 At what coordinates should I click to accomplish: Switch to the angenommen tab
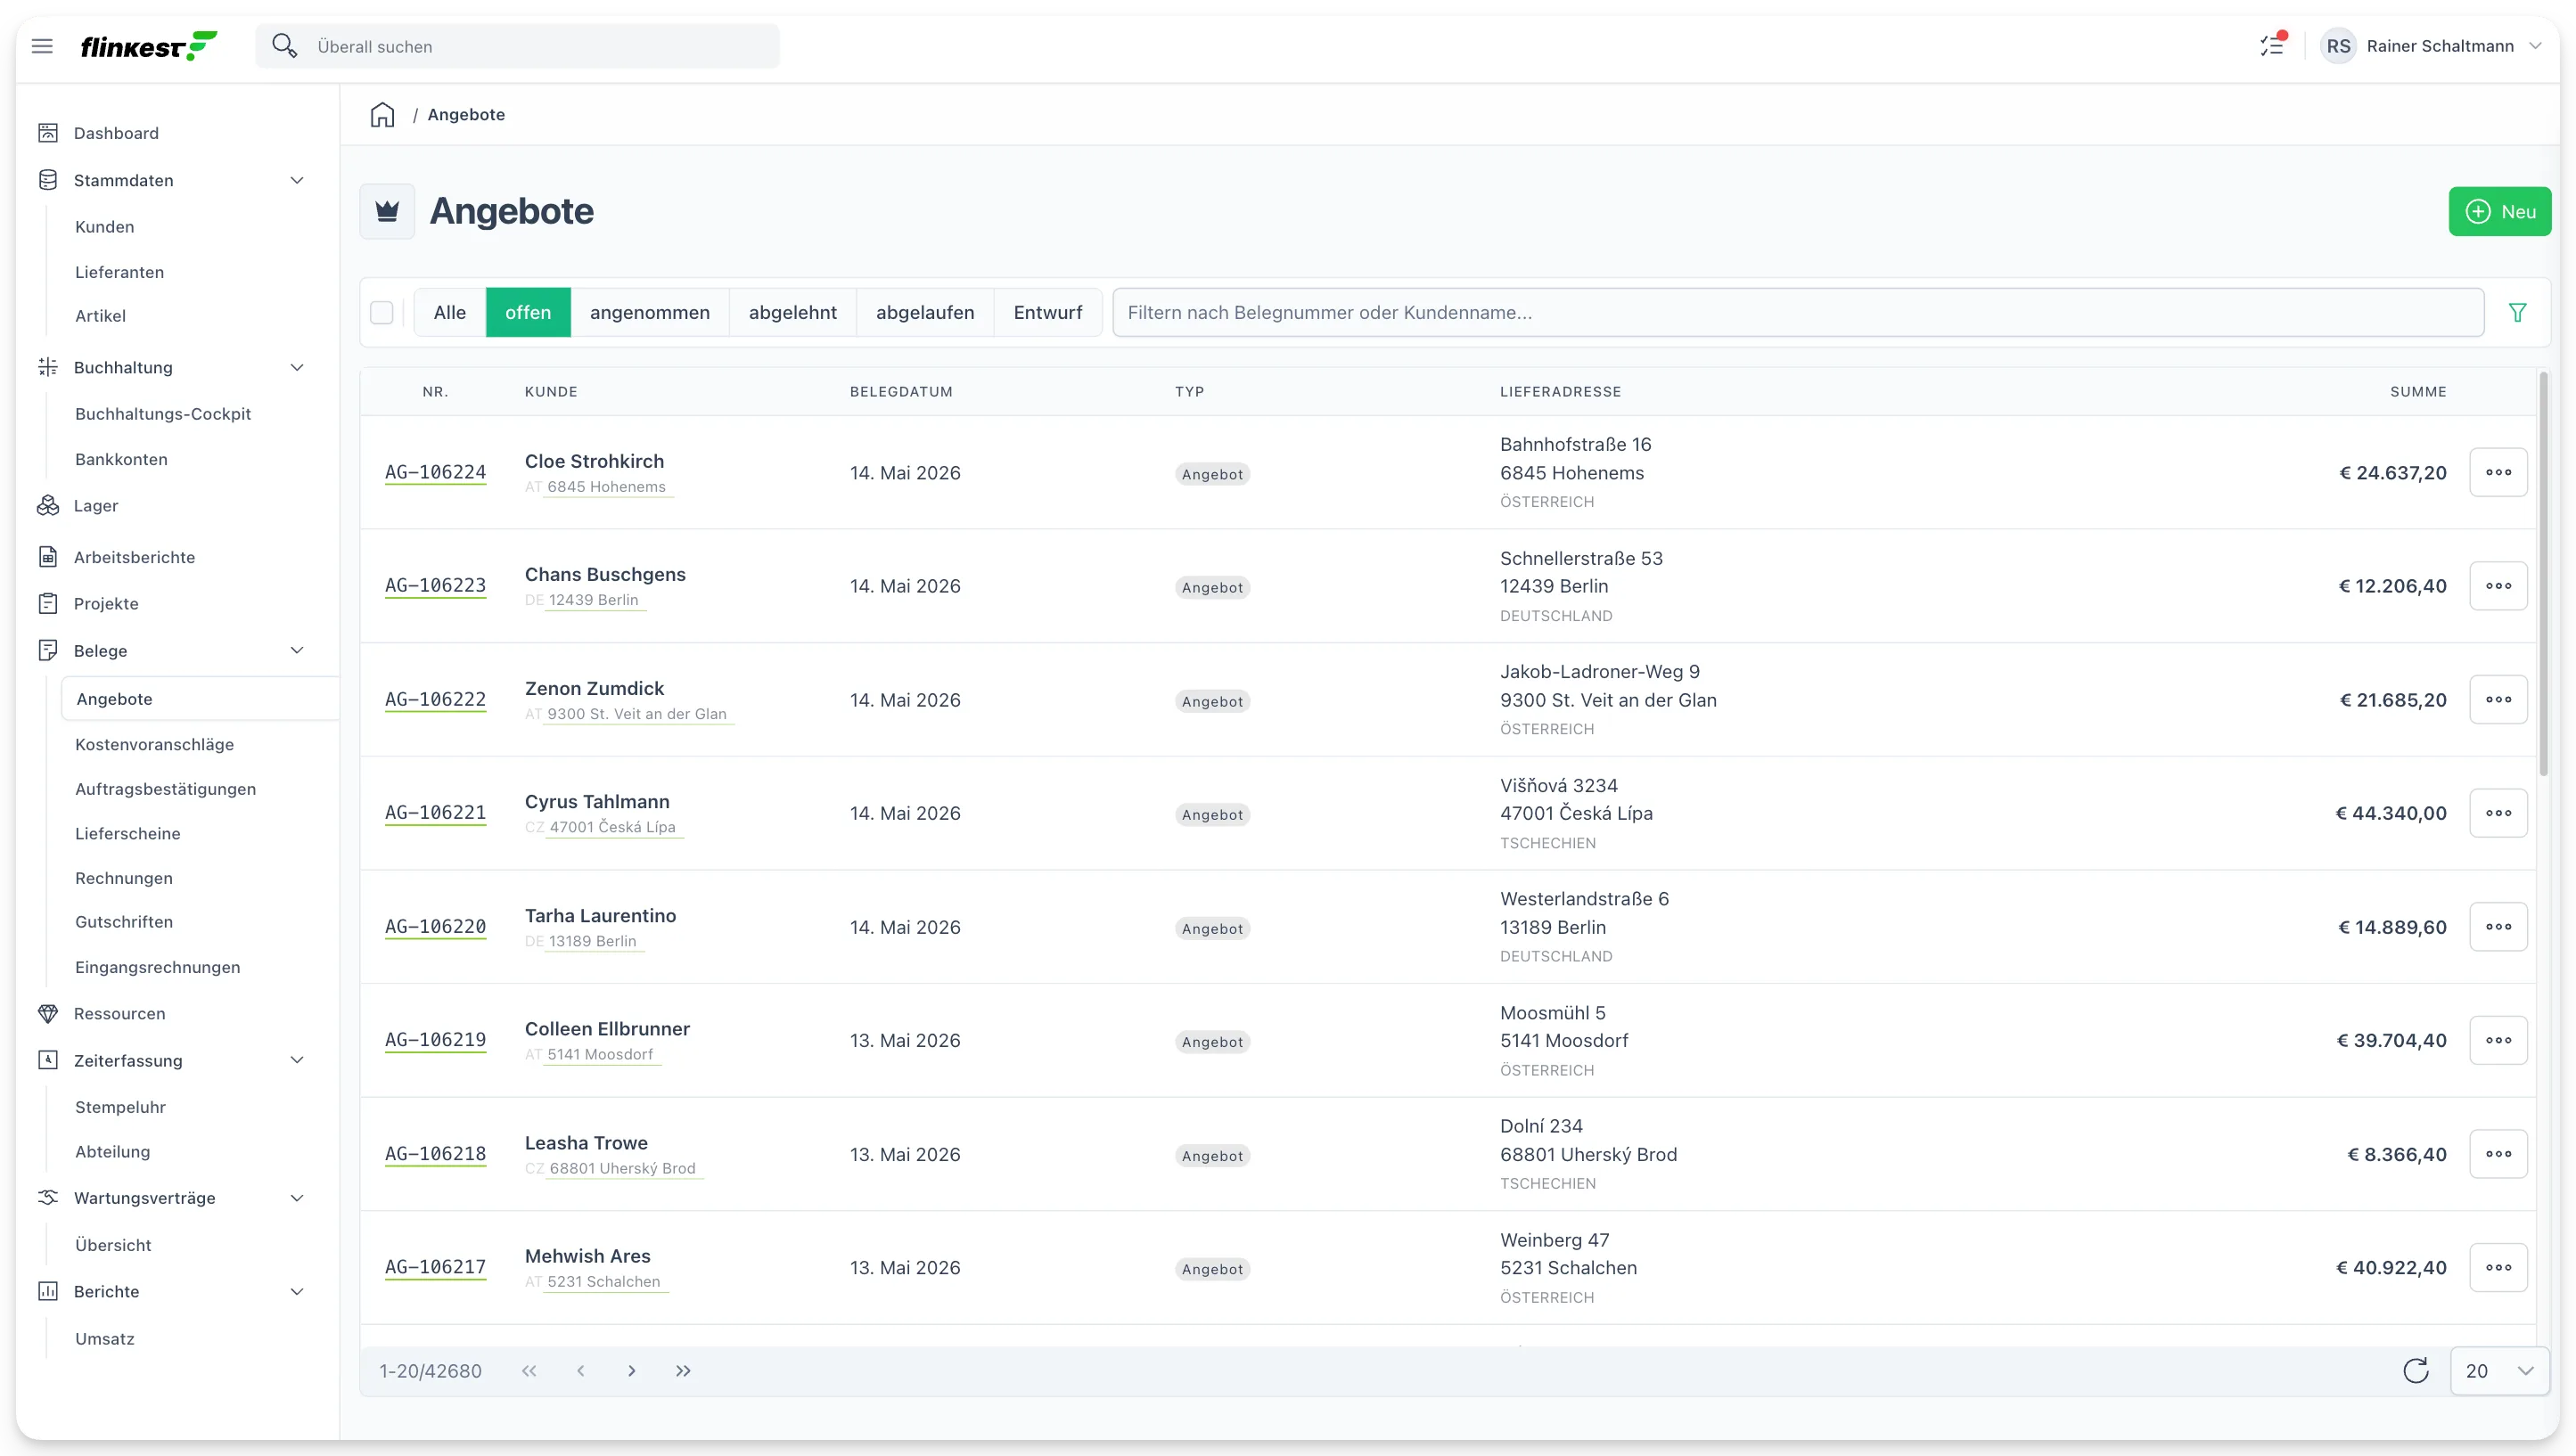pyautogui.click(x=650, y=313)
